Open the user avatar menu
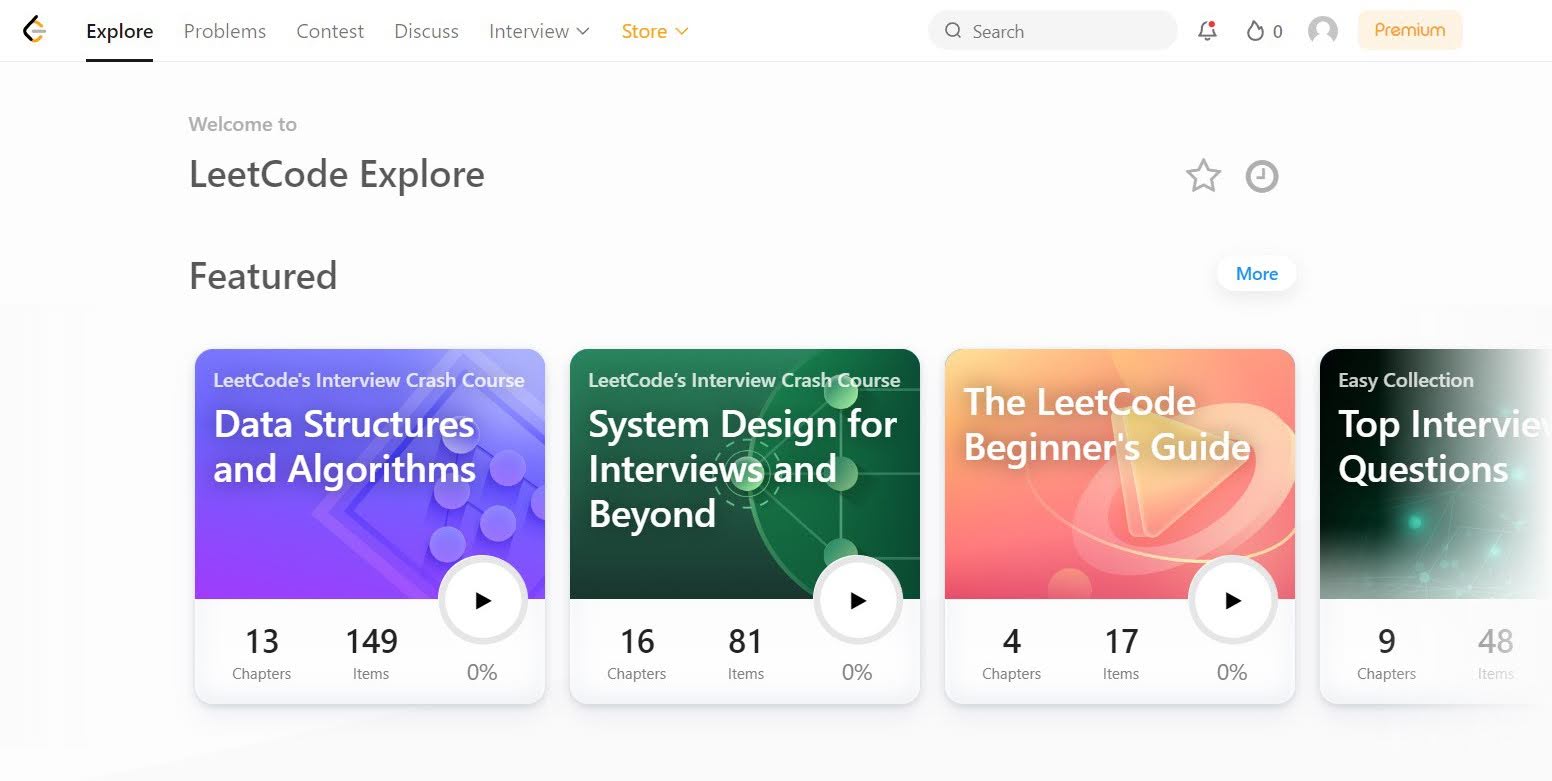 (x=1322, y=31)
